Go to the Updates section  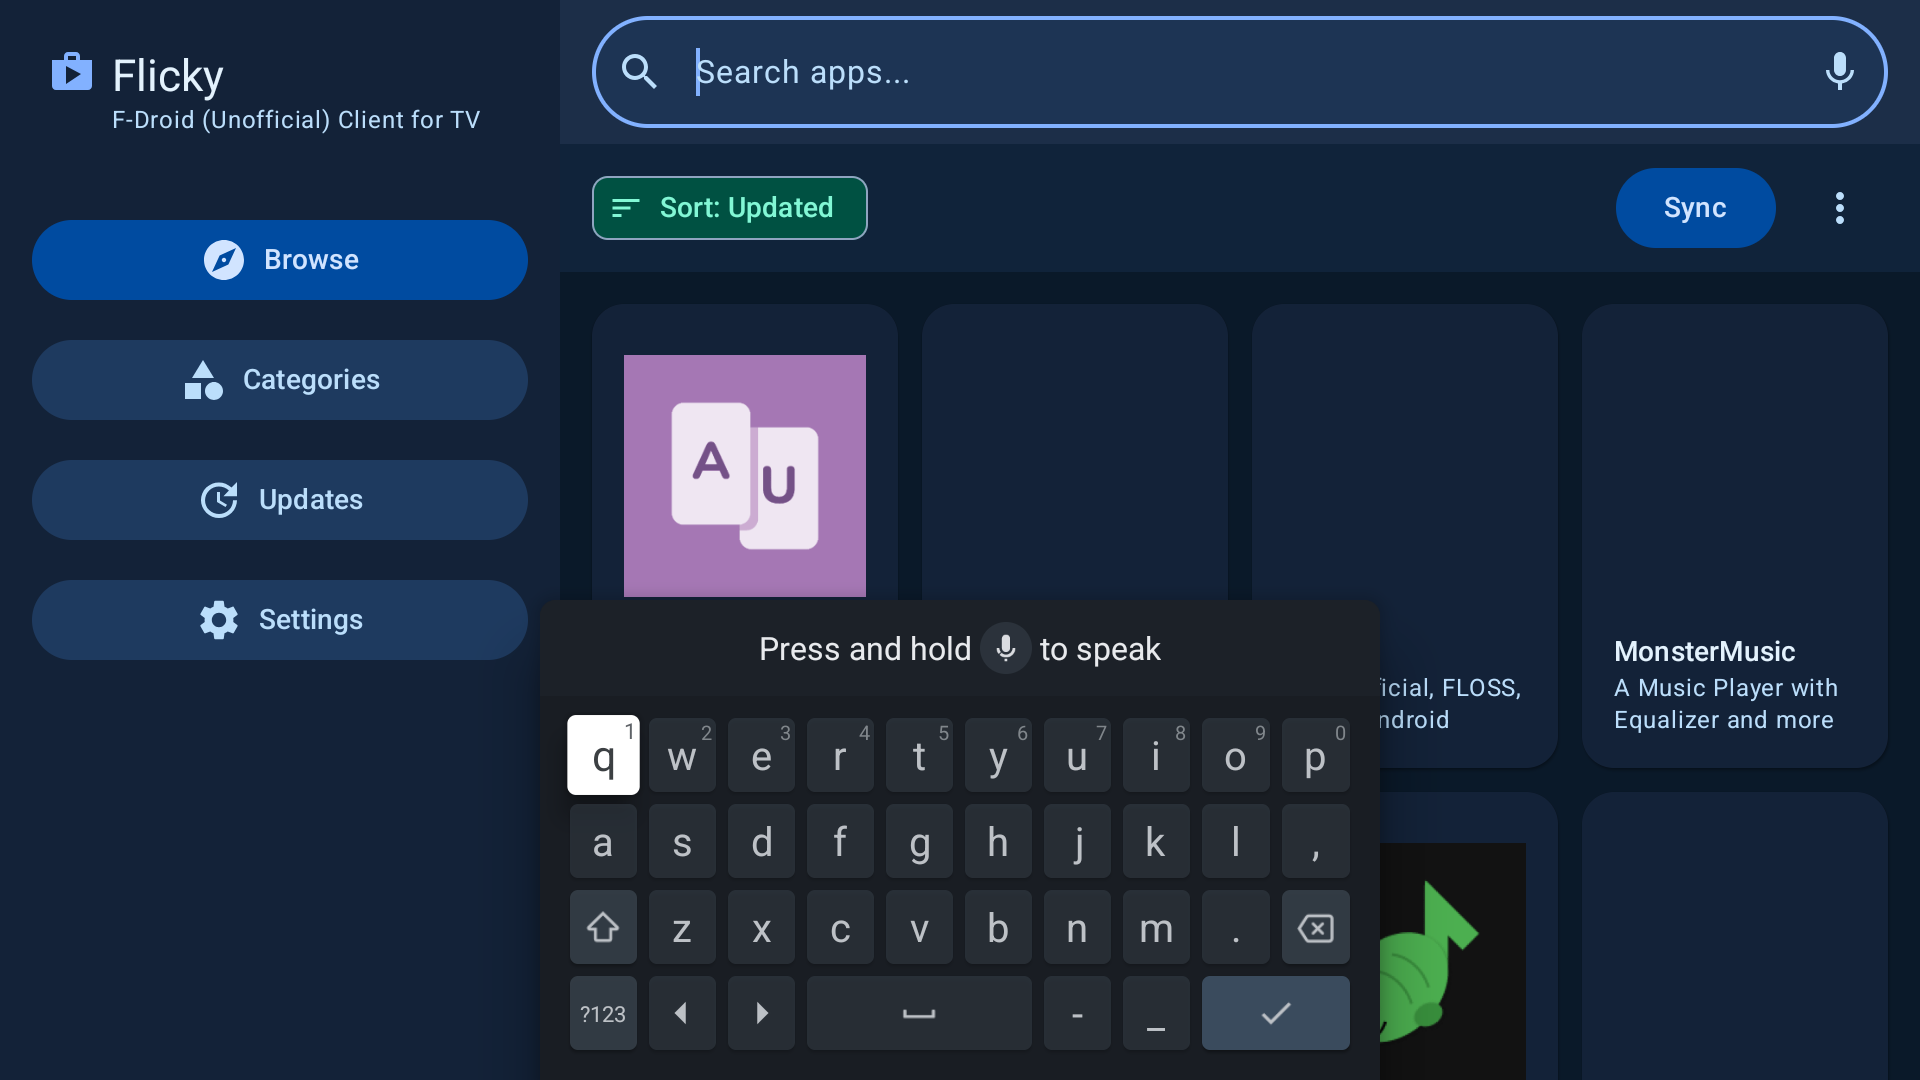point(280,500)
